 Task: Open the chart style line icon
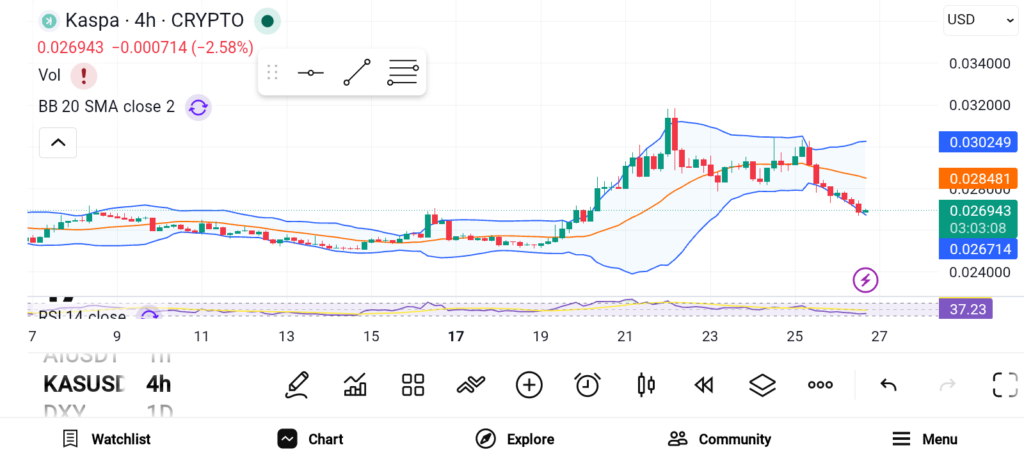coord(471,385)
